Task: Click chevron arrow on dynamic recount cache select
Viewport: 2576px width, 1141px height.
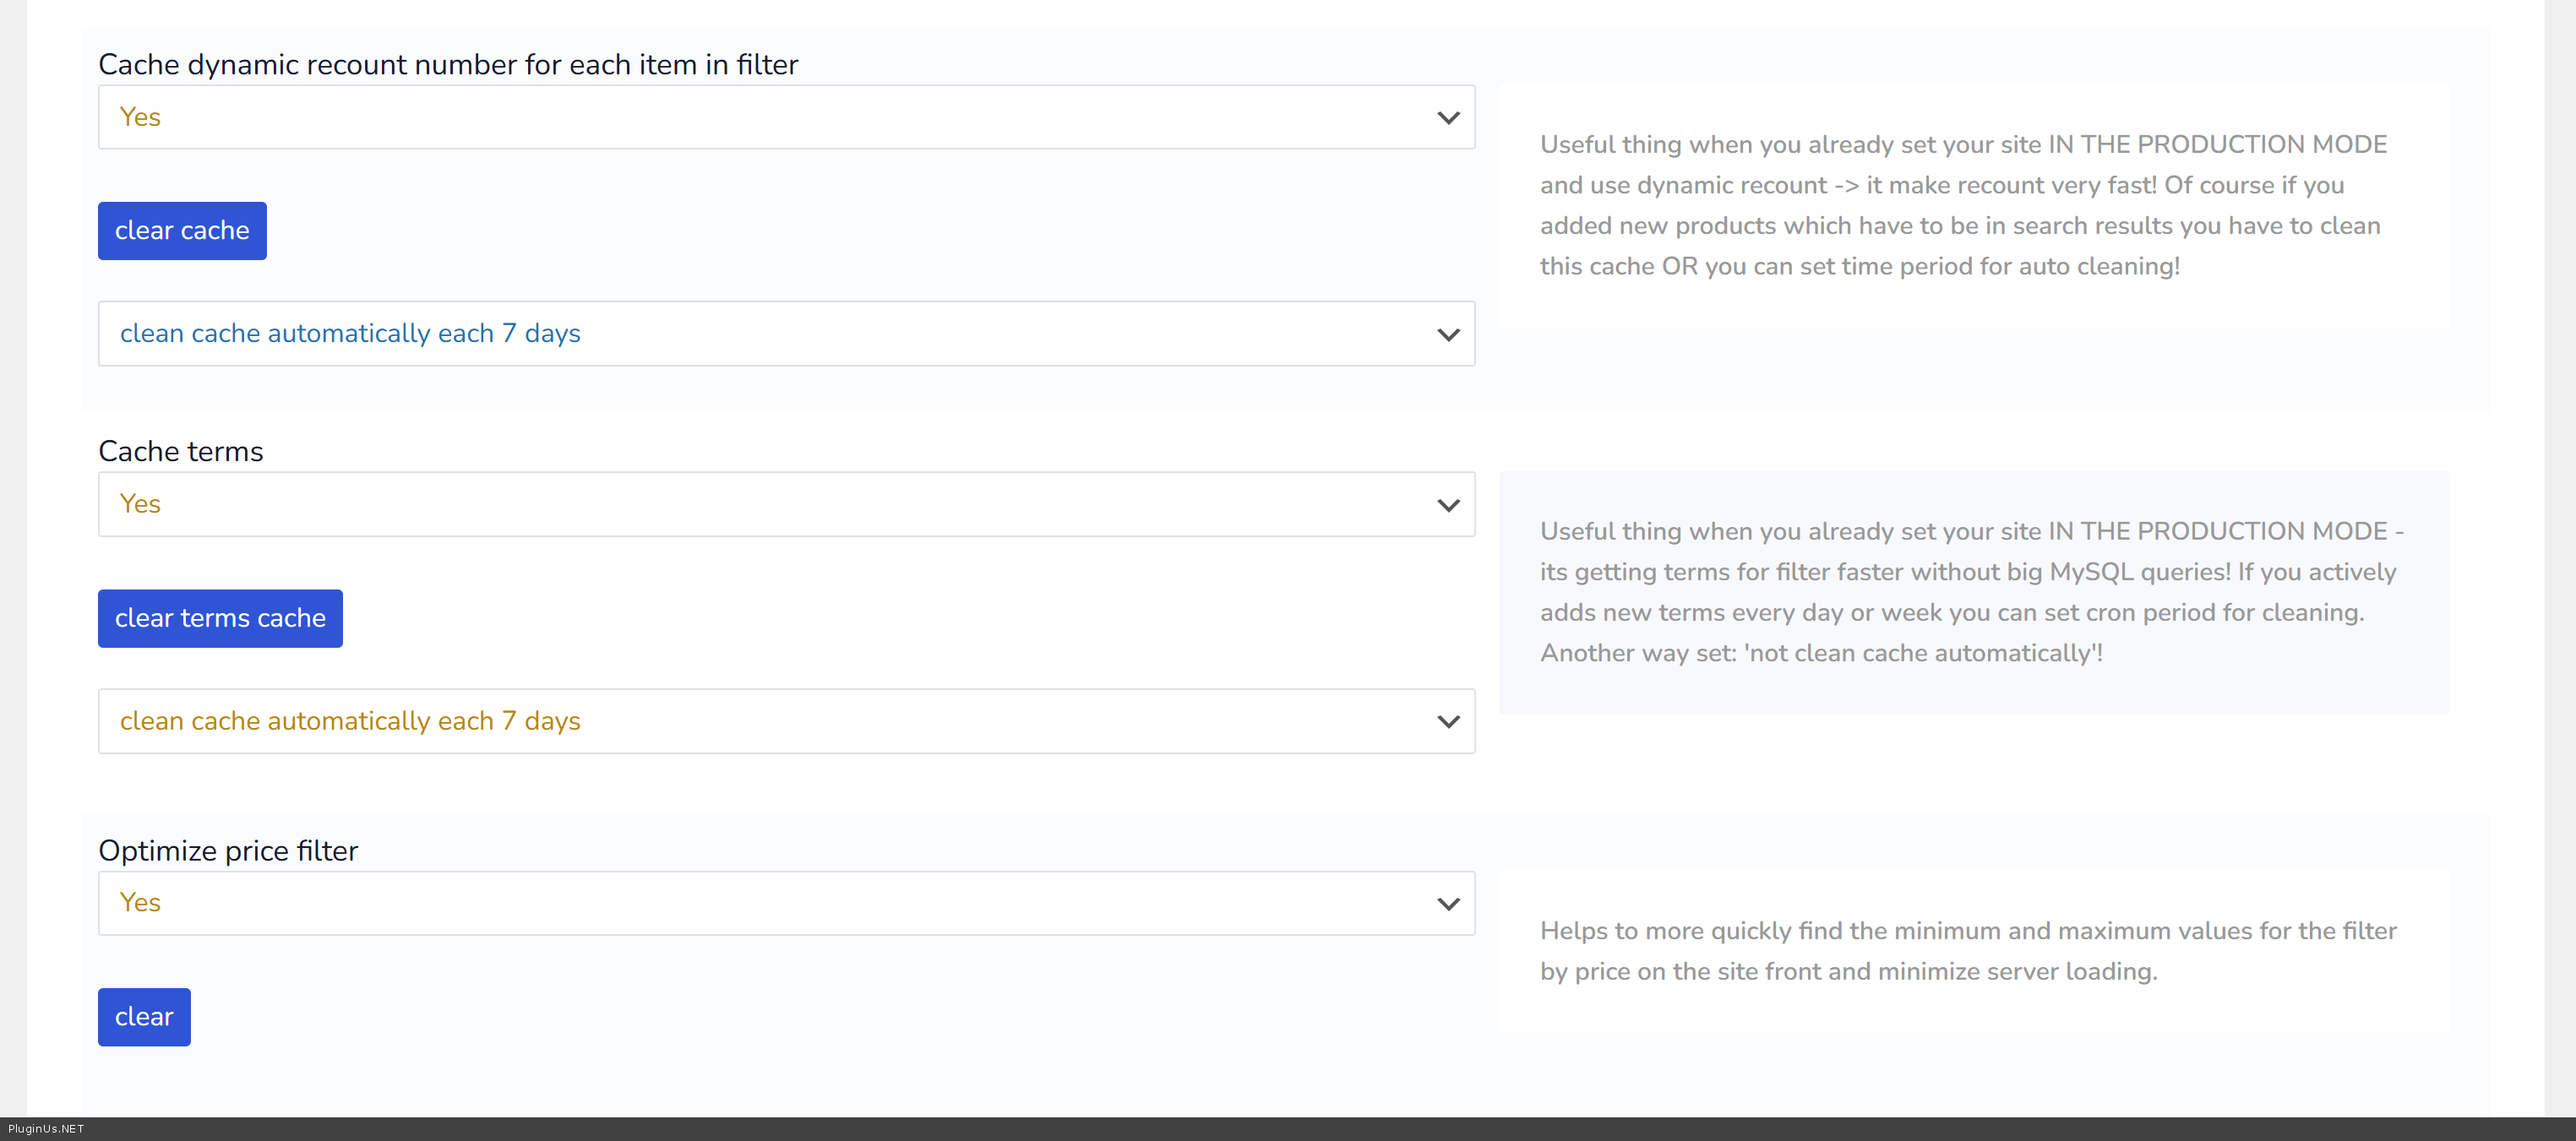Action: coord(1447,118)
